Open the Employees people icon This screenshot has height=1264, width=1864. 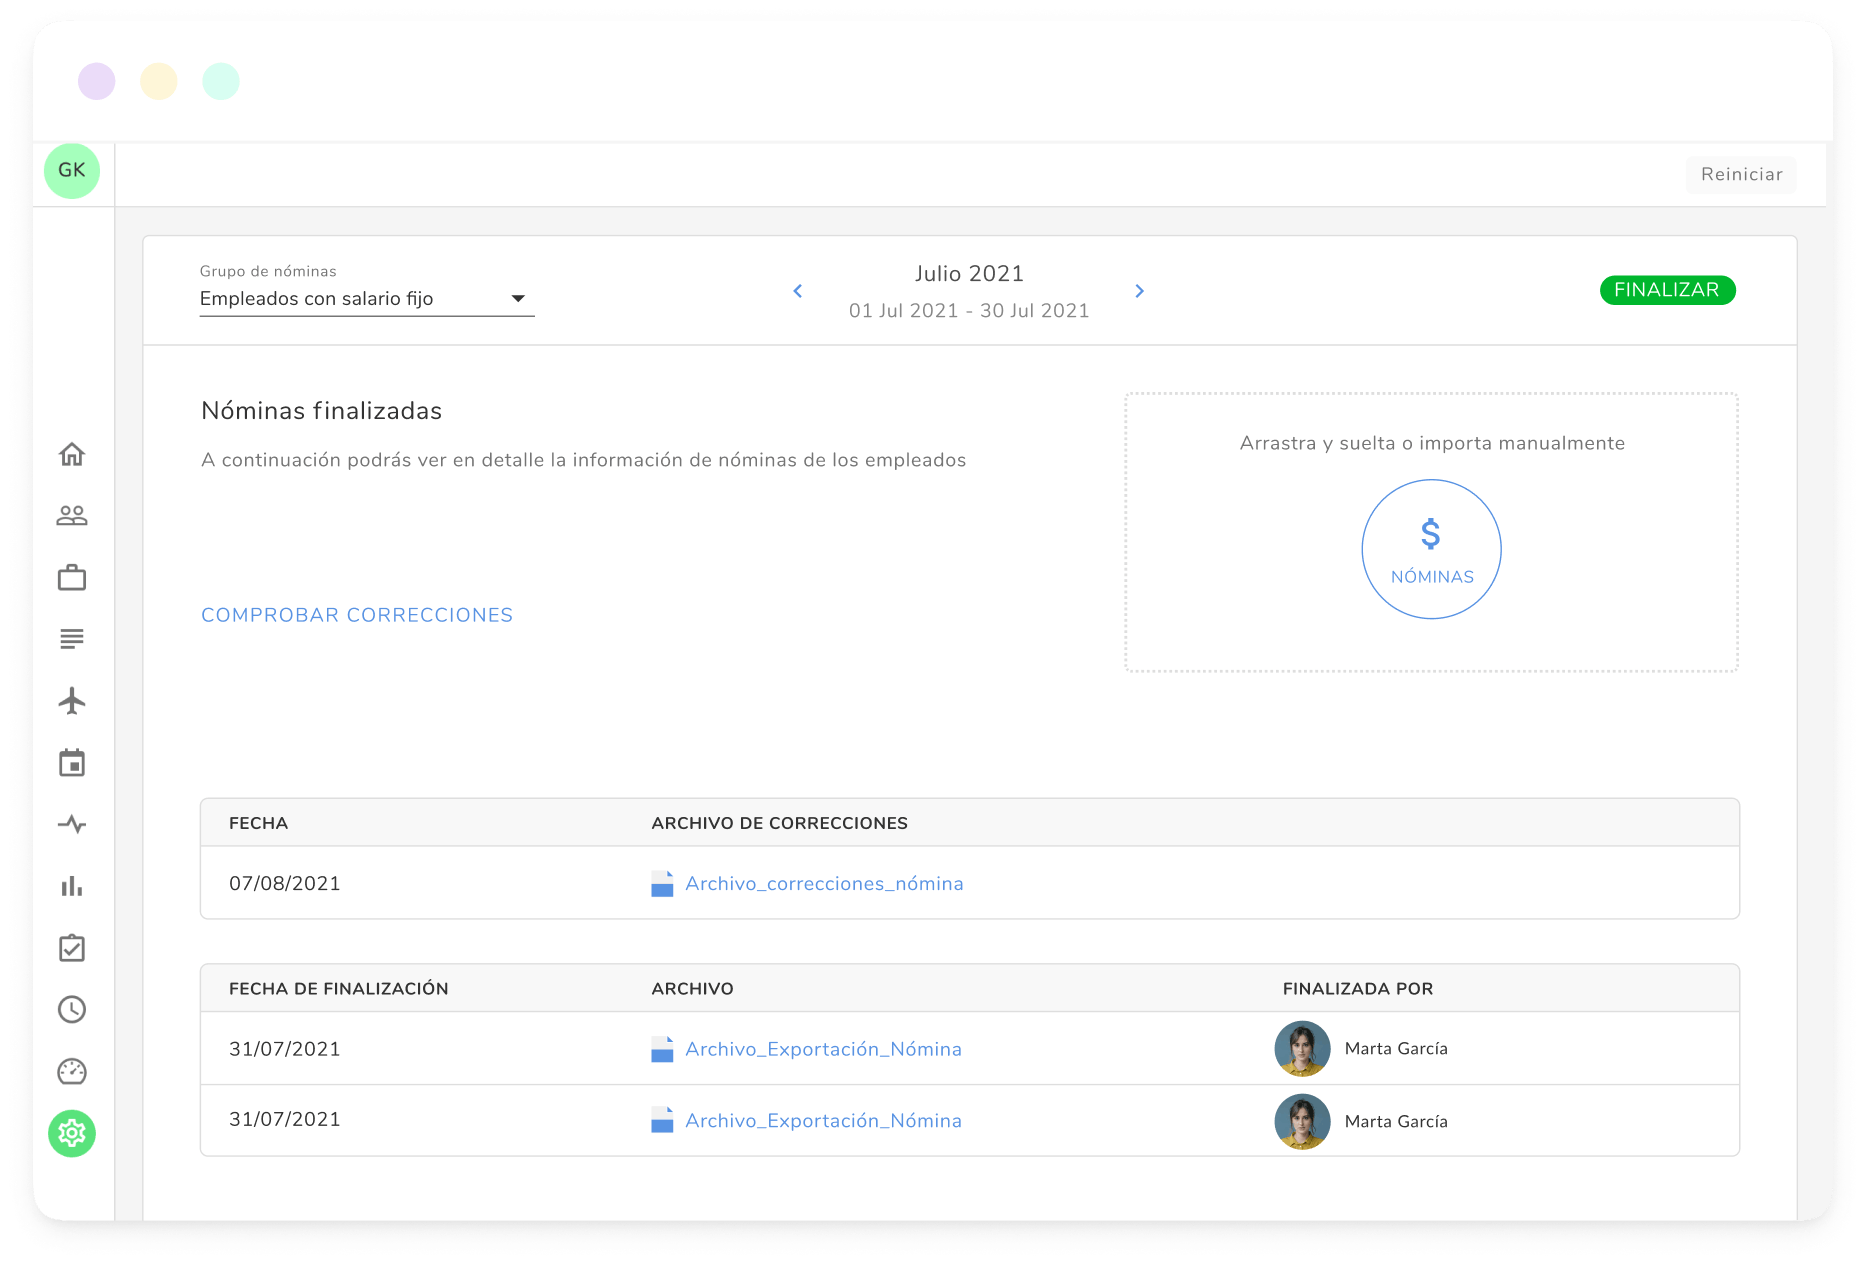pyautogui.click(x=72, y=516)
